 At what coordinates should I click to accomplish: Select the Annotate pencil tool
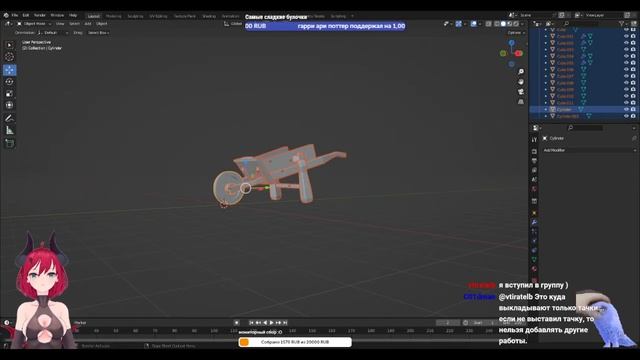9,118
